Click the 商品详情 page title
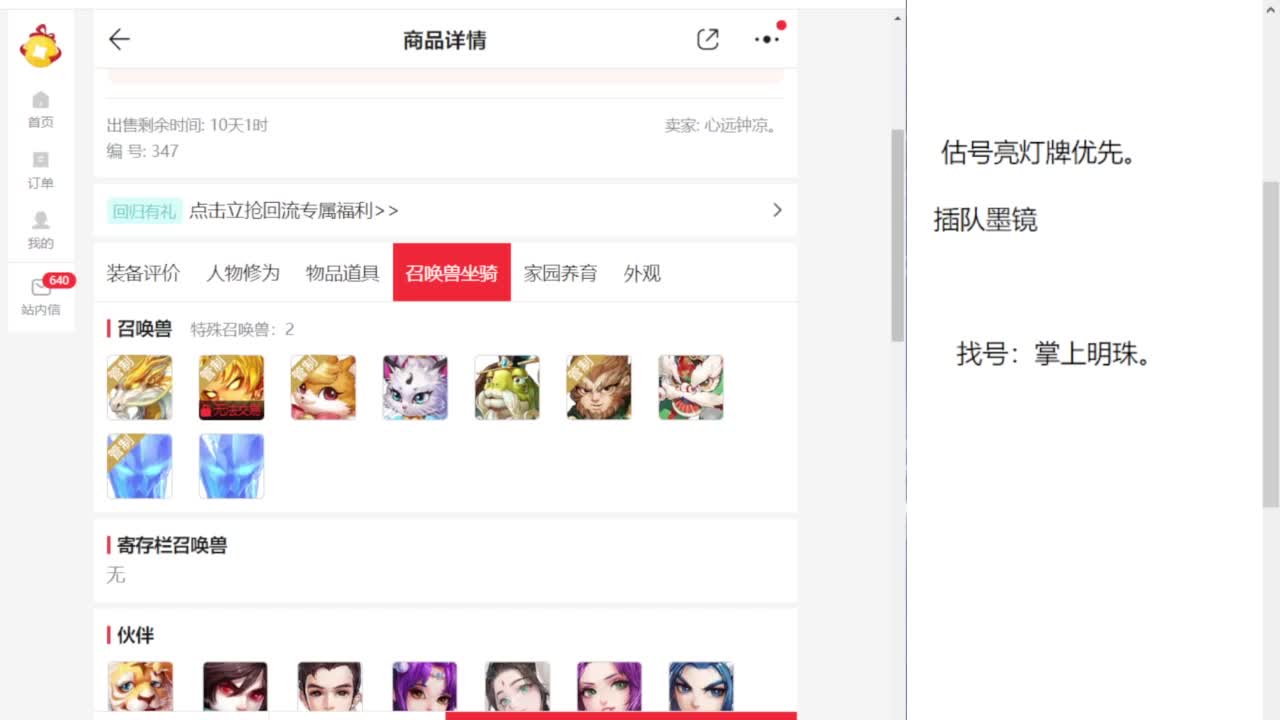This screenshot has width=1280, height=720. tap(445, 40)
